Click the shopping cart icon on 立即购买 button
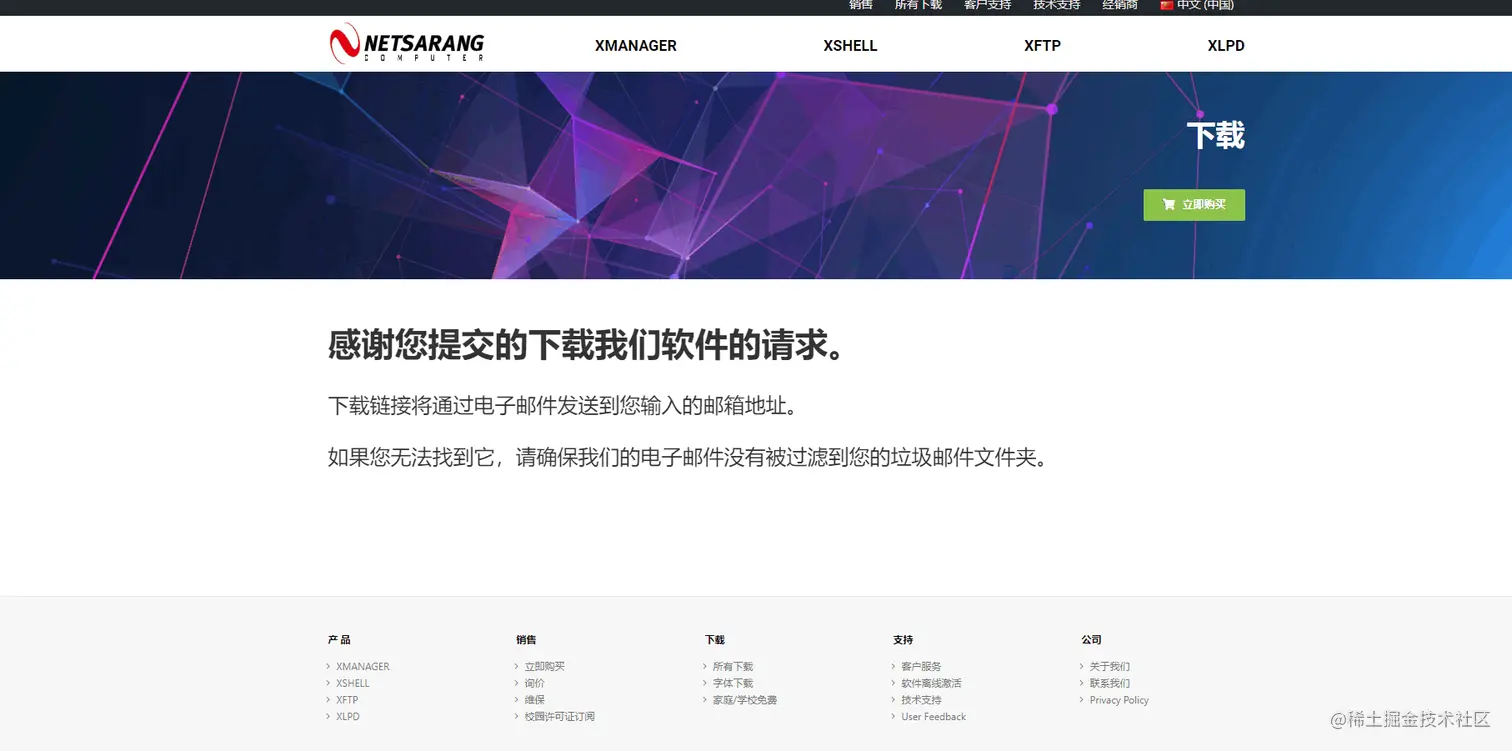The image size is (1512, 751). pyautogui.click(x=1169, y=204)
